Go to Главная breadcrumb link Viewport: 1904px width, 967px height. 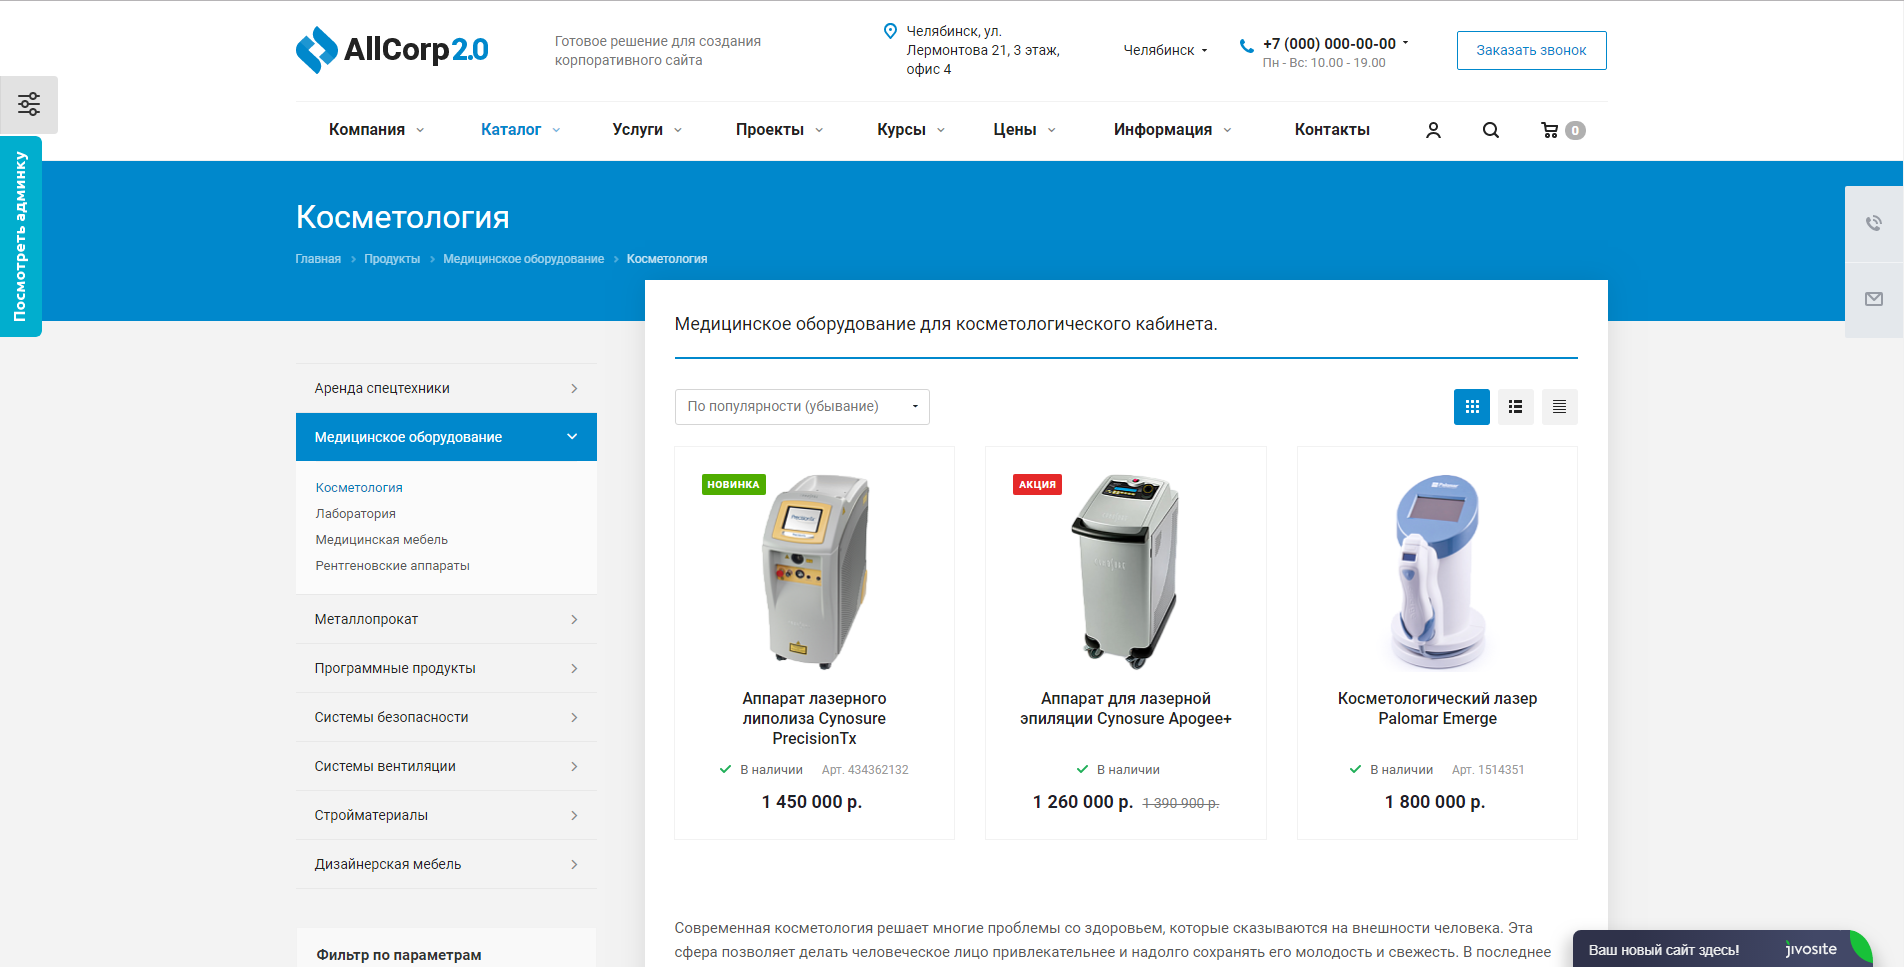[318, 259]
